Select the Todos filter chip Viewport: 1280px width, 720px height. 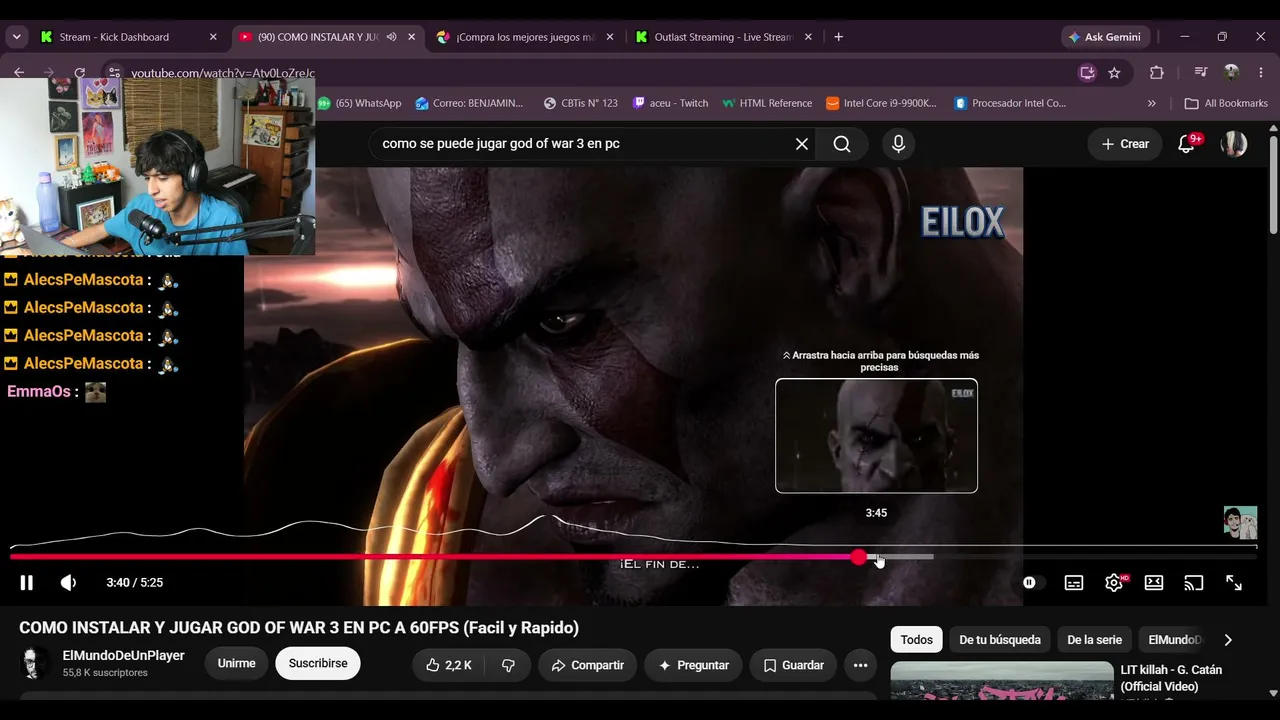916,640
